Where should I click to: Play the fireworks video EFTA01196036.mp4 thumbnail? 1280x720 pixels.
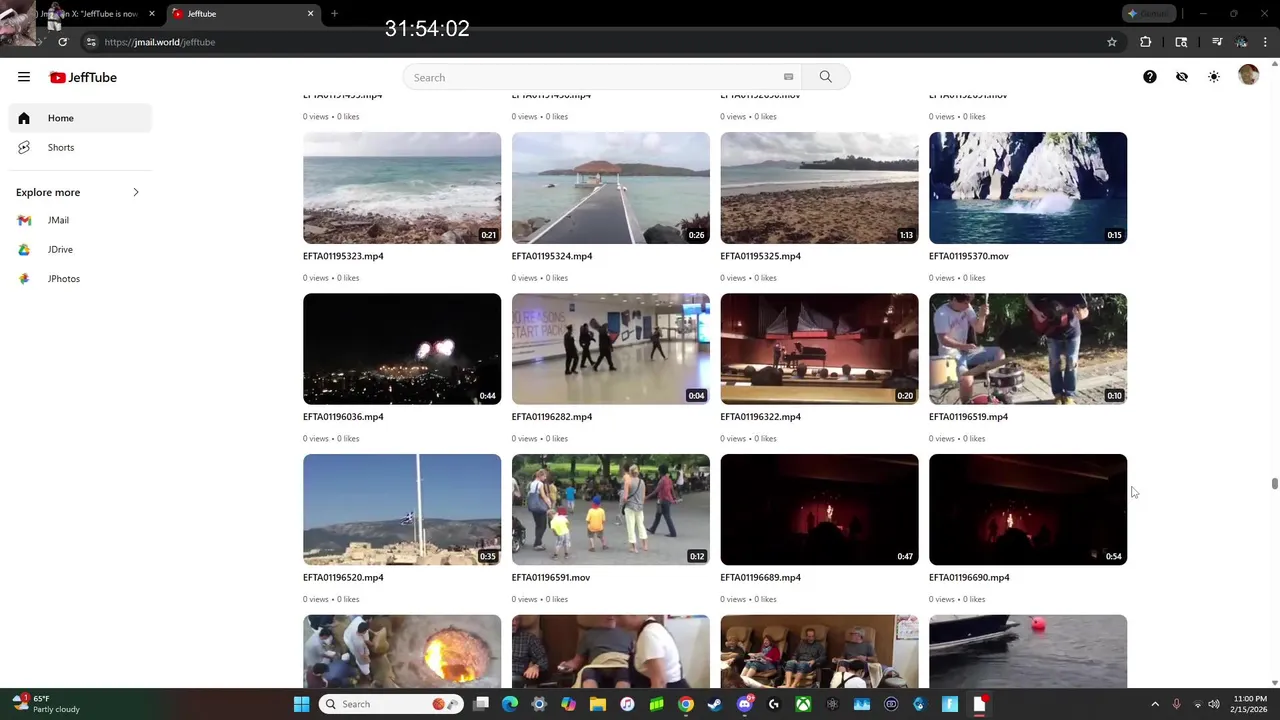[402, 348]
